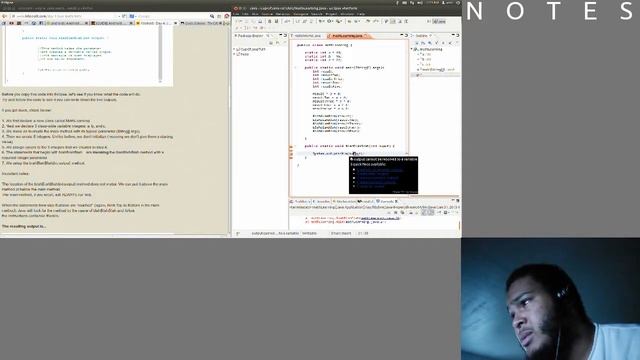Click the first quick fix link in popup
The height and width of the screenshot is (360, 640).
tap(380, 169)
